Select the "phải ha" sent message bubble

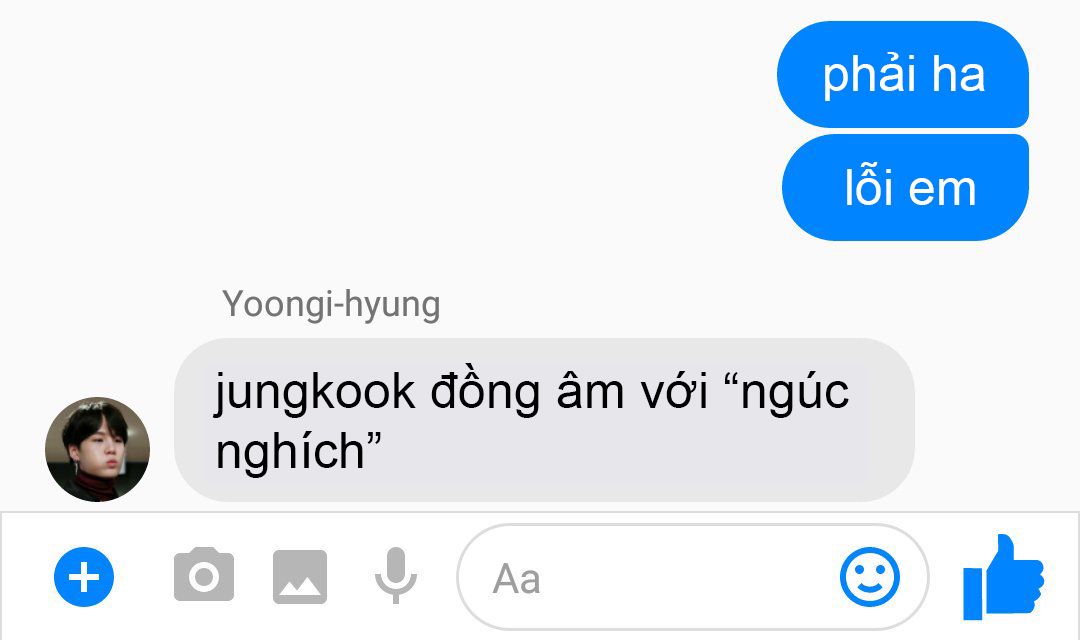[903, 74]
